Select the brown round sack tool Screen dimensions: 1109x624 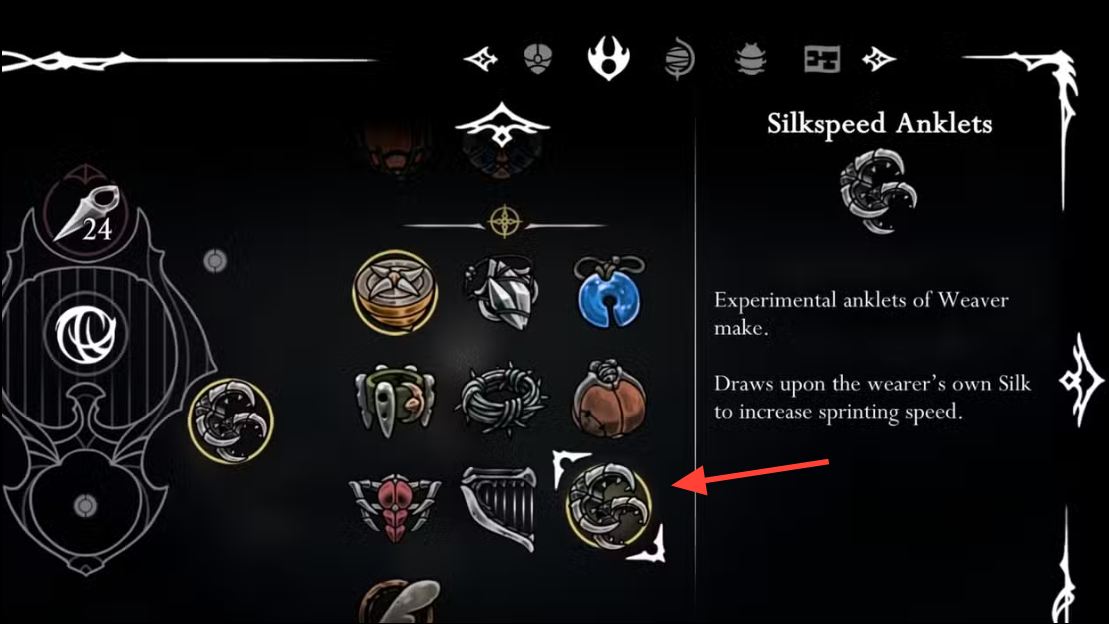(609, 398)
